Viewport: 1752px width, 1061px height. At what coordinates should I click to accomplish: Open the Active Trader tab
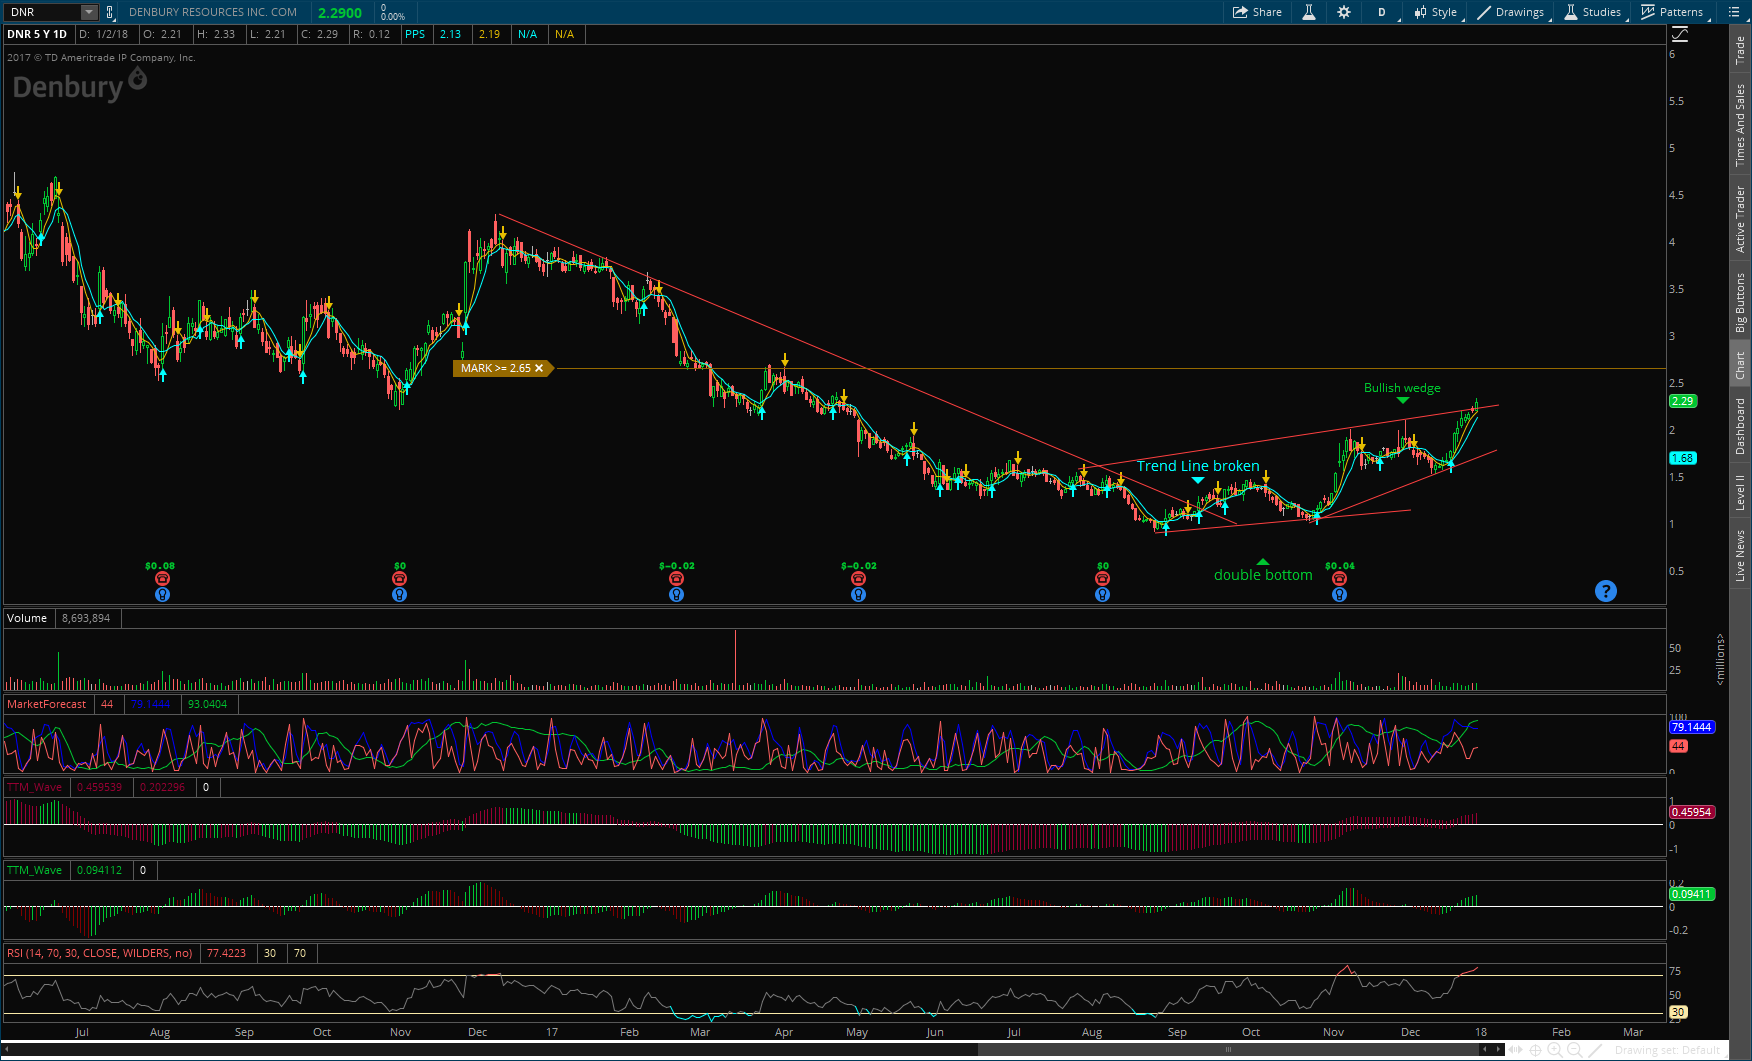pos(1740,219)
